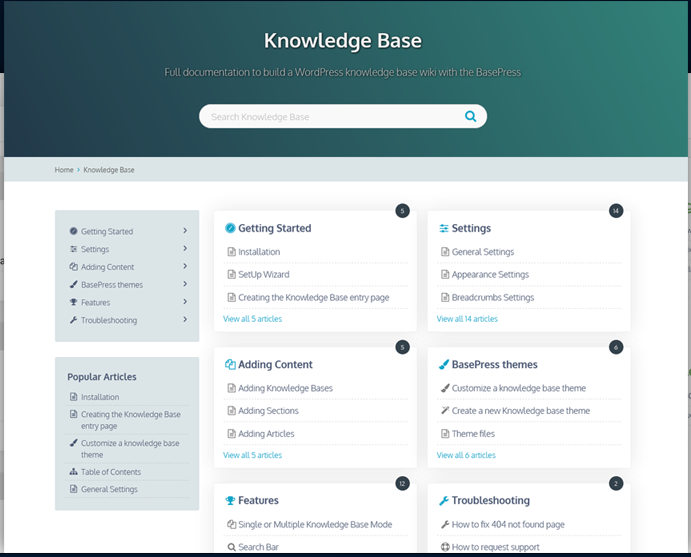This screenshot has height=557, width=691.
Task: Open Getting Started card heading
Action: click(x=275, y=228)
